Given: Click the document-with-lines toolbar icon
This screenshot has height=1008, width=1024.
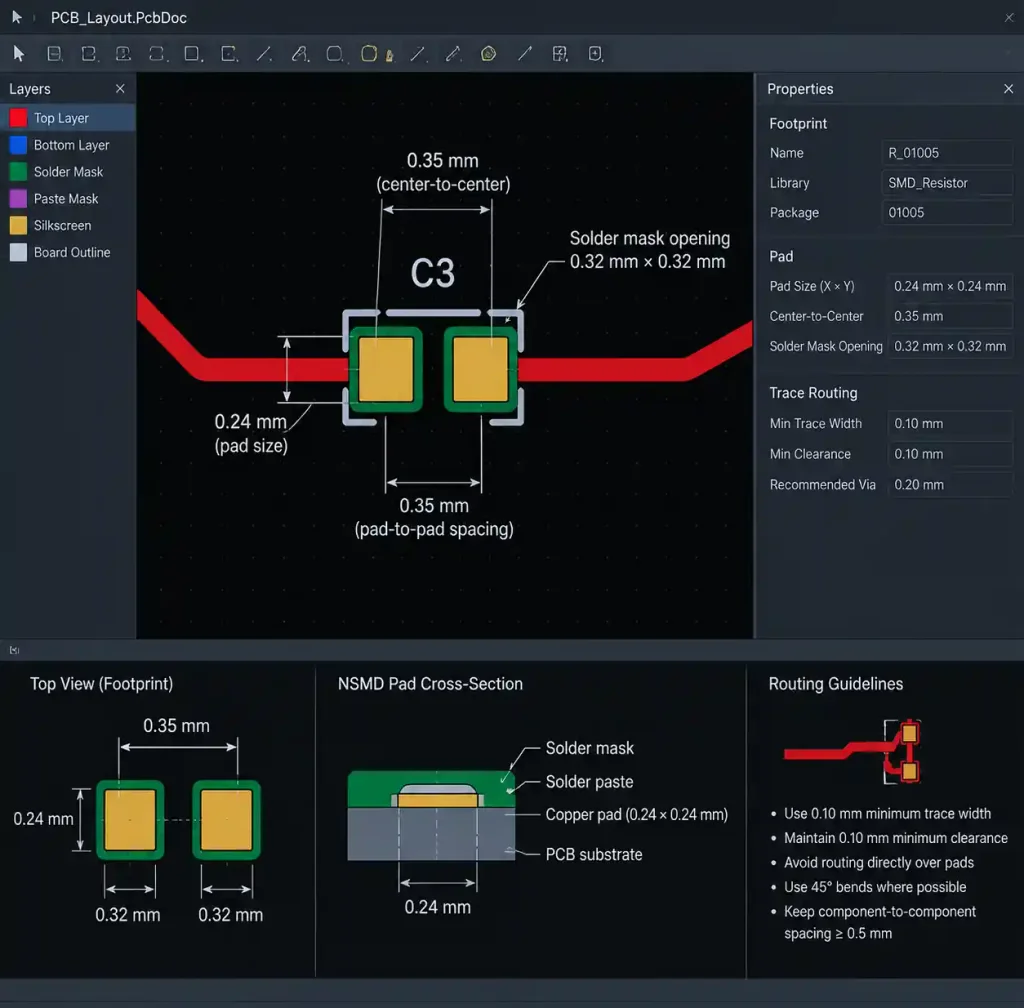Looking at the screenshot, I should coord(55,54).
